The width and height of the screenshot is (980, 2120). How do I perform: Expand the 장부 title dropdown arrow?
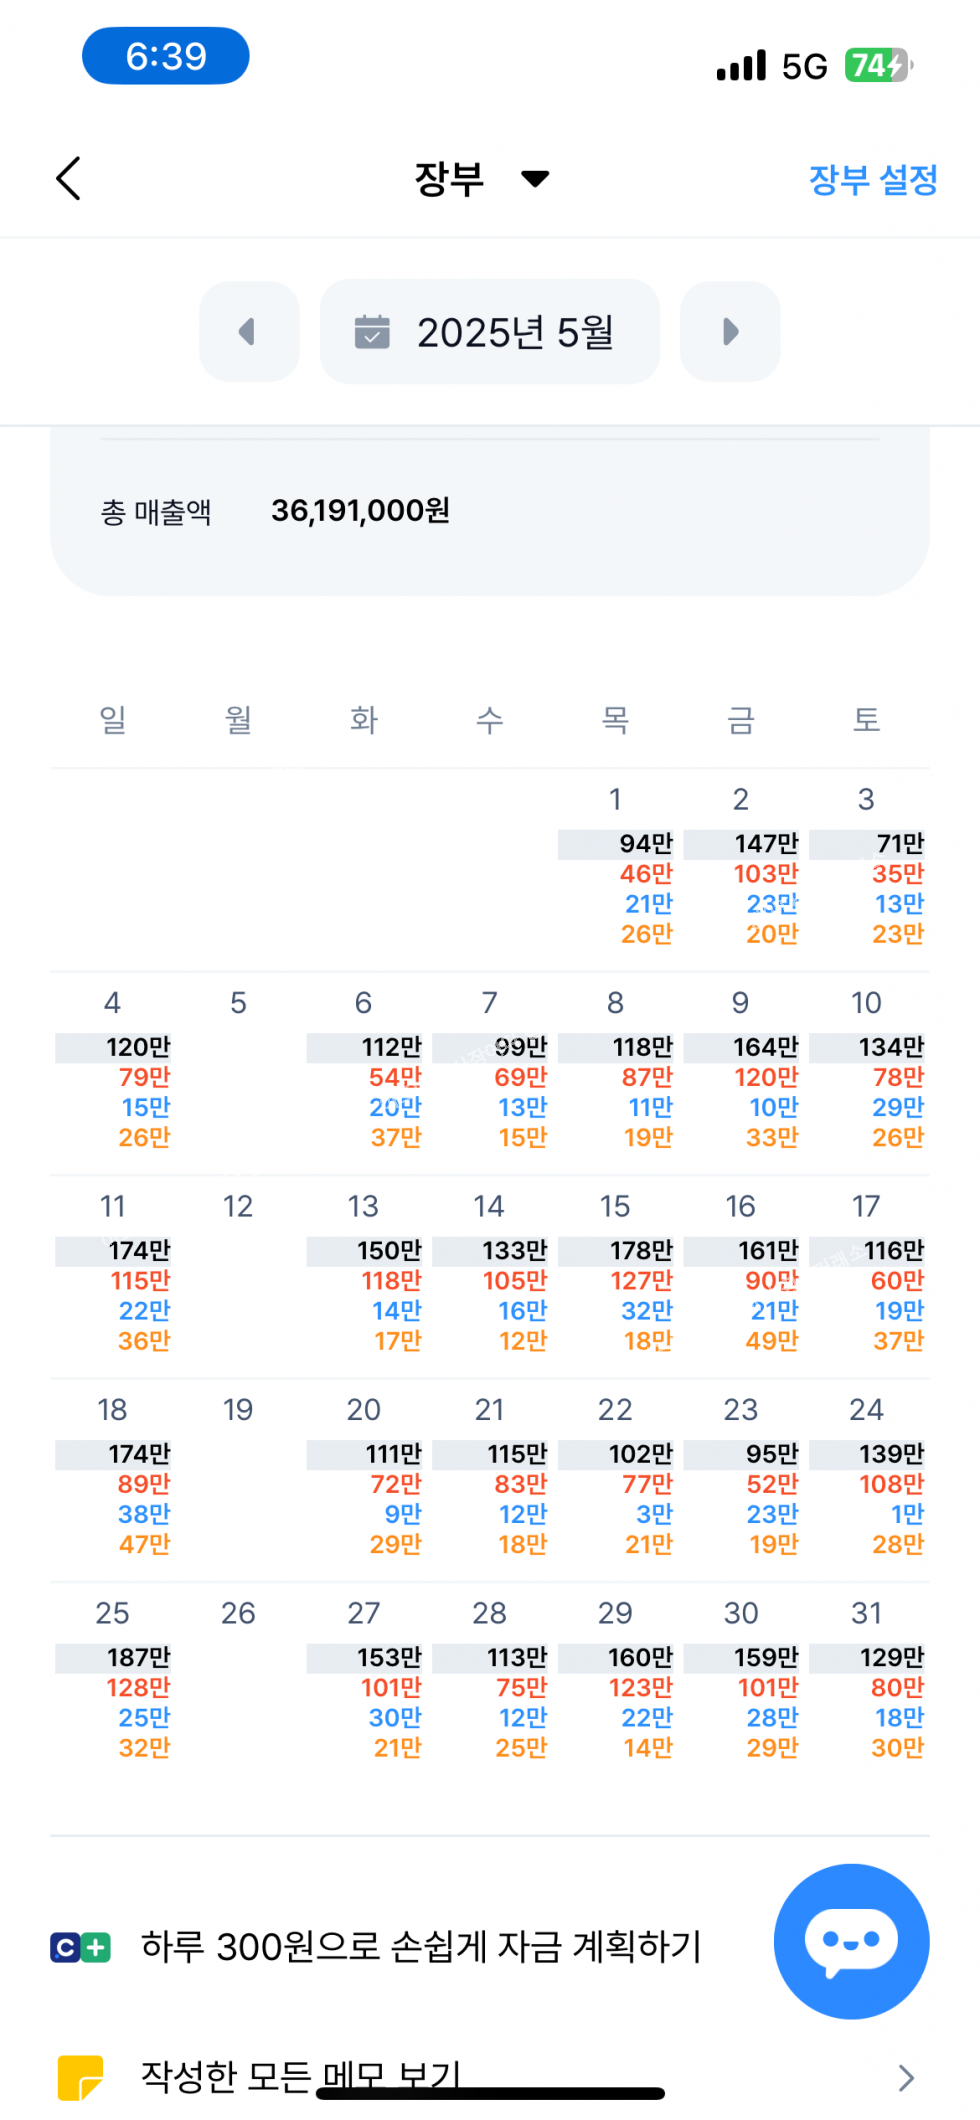point(536,179)
